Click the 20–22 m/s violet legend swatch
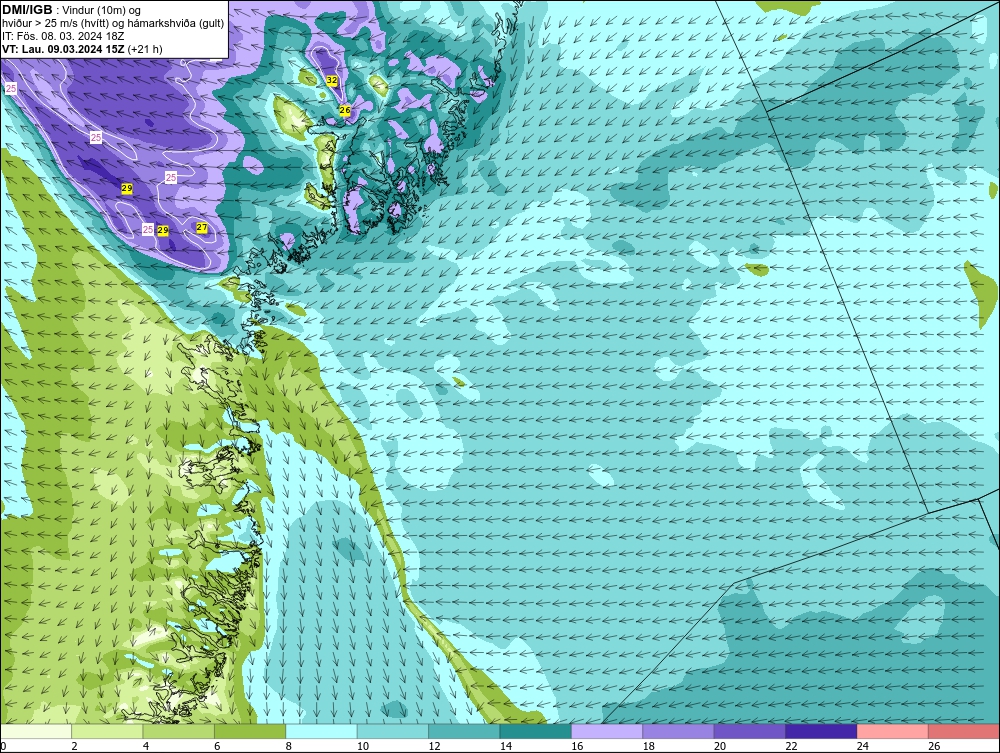The image size is (1000, 753). click(x=750, y=731)
